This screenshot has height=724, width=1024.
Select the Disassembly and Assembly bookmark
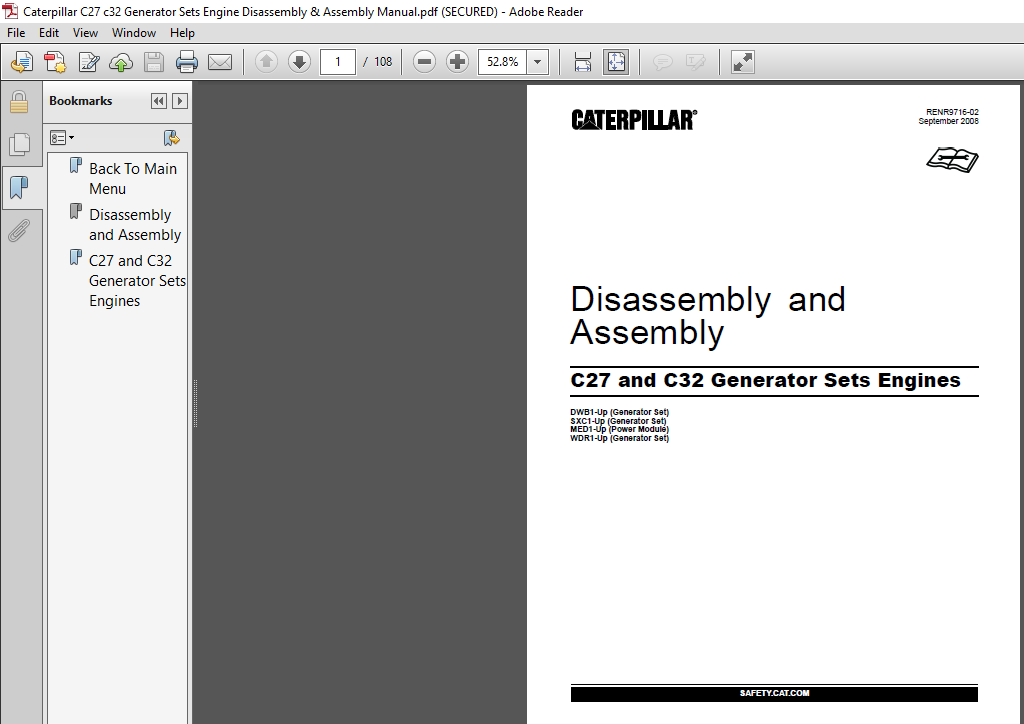pos(135,225)
